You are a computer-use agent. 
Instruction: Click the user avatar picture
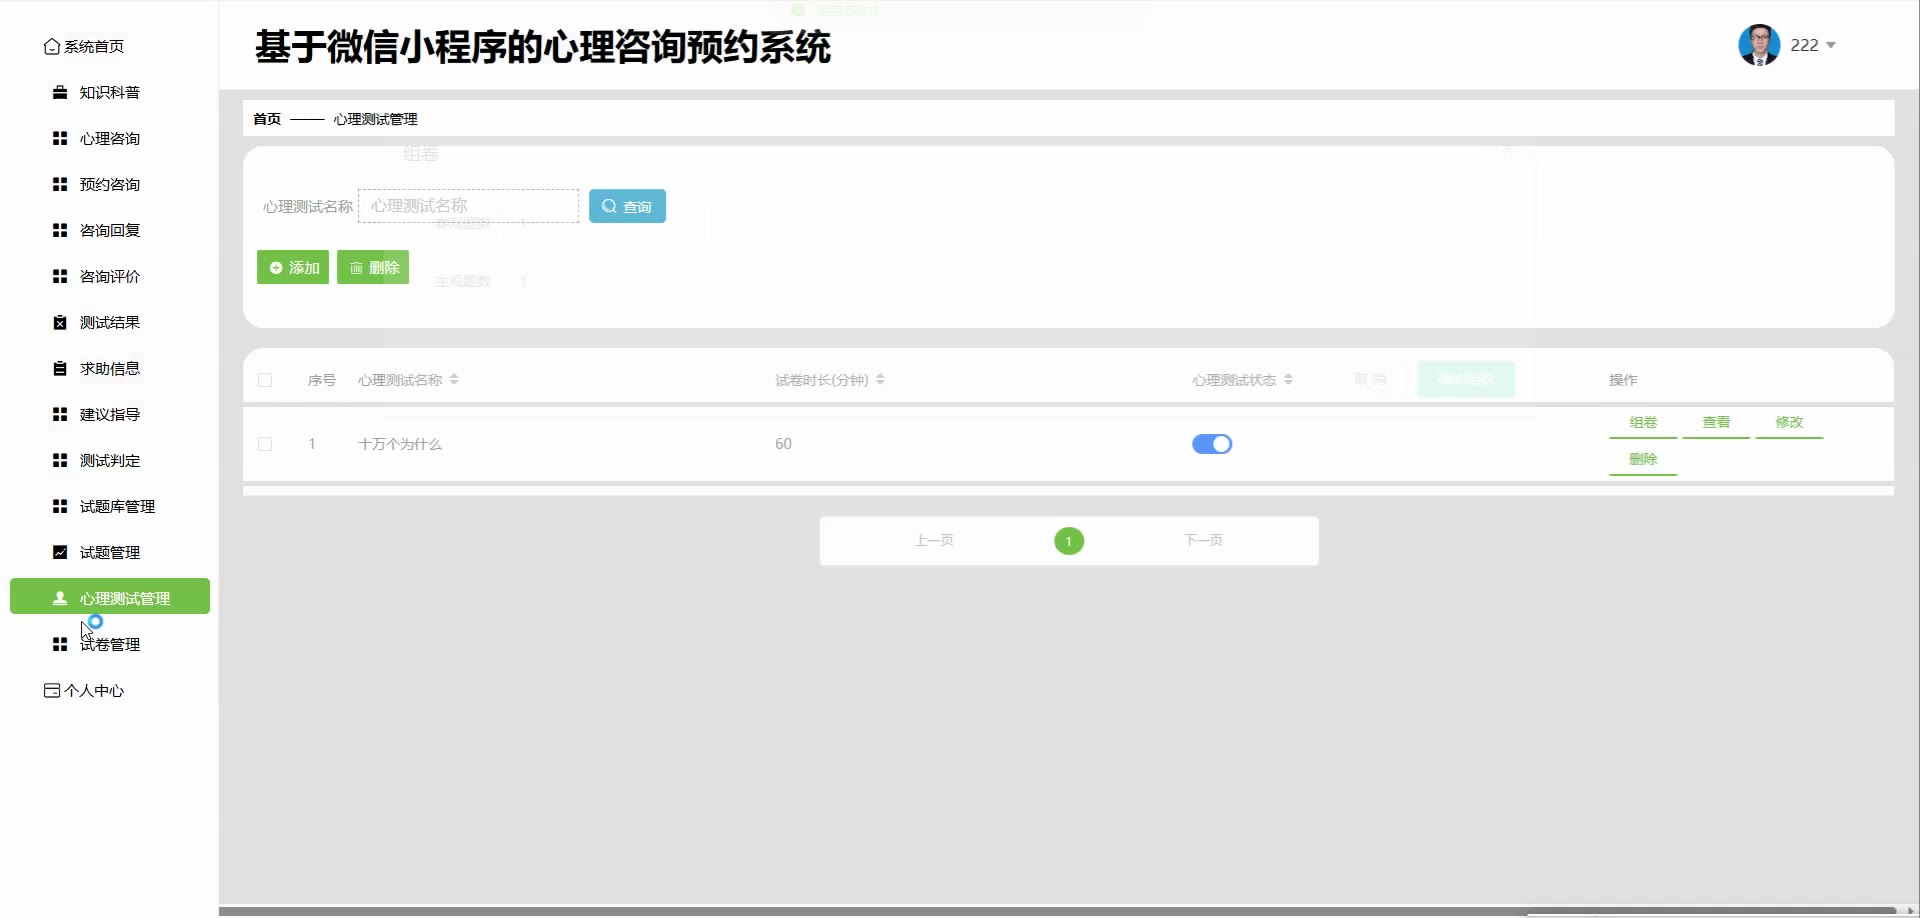click(x=1759, y=45)
